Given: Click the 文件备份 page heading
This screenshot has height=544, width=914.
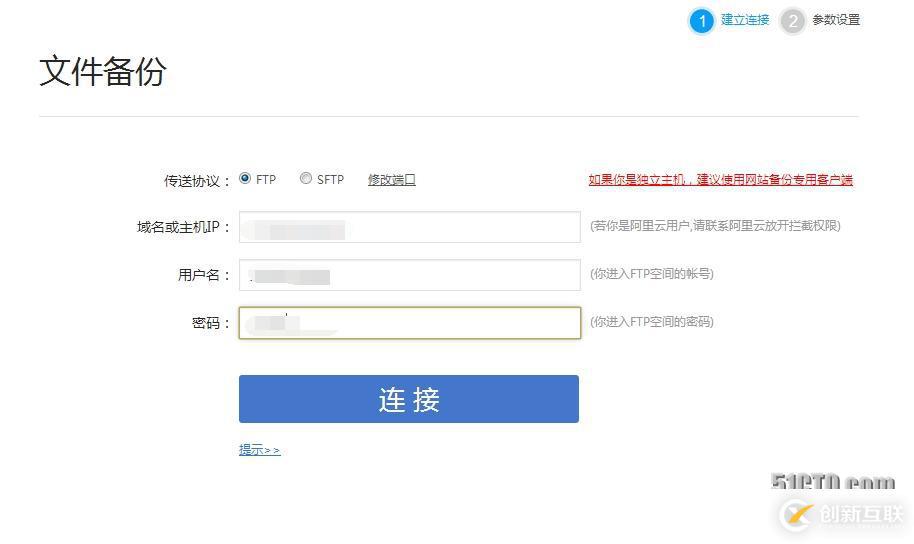Looking at the screenshot, I should click(x=103, y=72).
